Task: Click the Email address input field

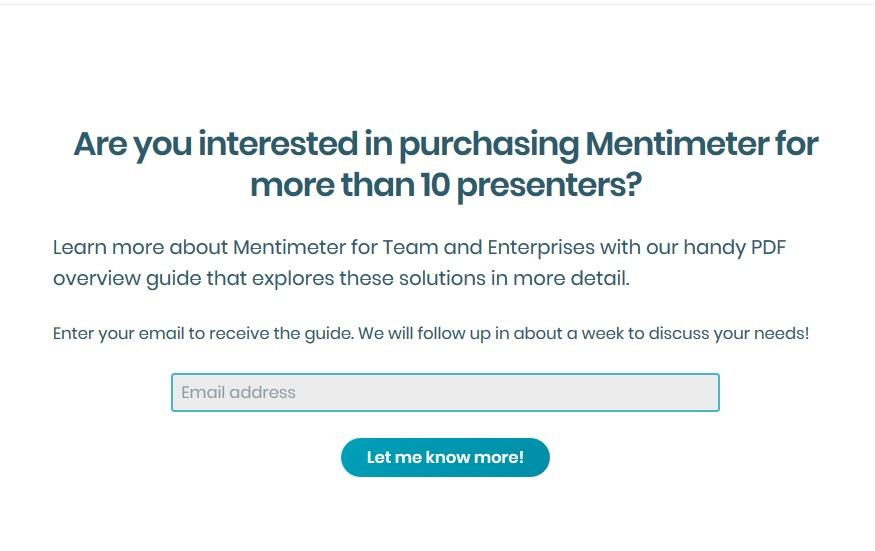Action: pyautogui.click(x=445, y=392)
